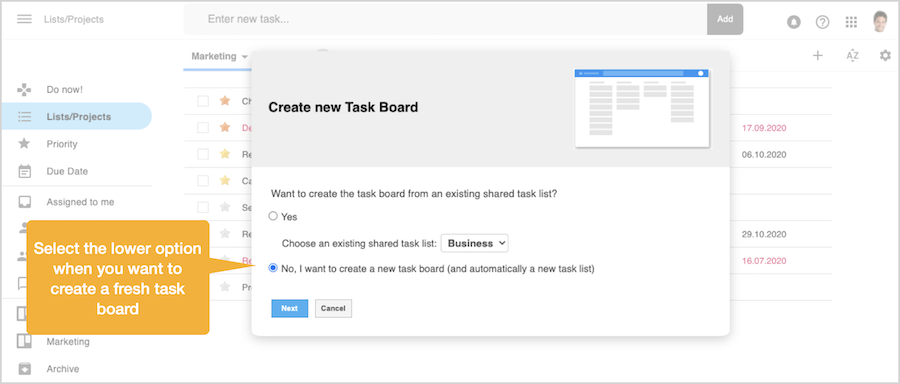Viewport: 900px width, 384px height.
Task: Open the user profile avatar
Action: tap(880, 22)
